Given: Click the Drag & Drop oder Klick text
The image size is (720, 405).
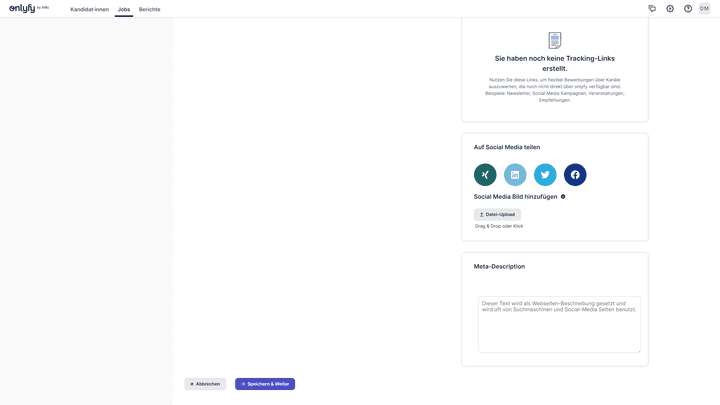Looking at the screenshot, I should point(499,226).
